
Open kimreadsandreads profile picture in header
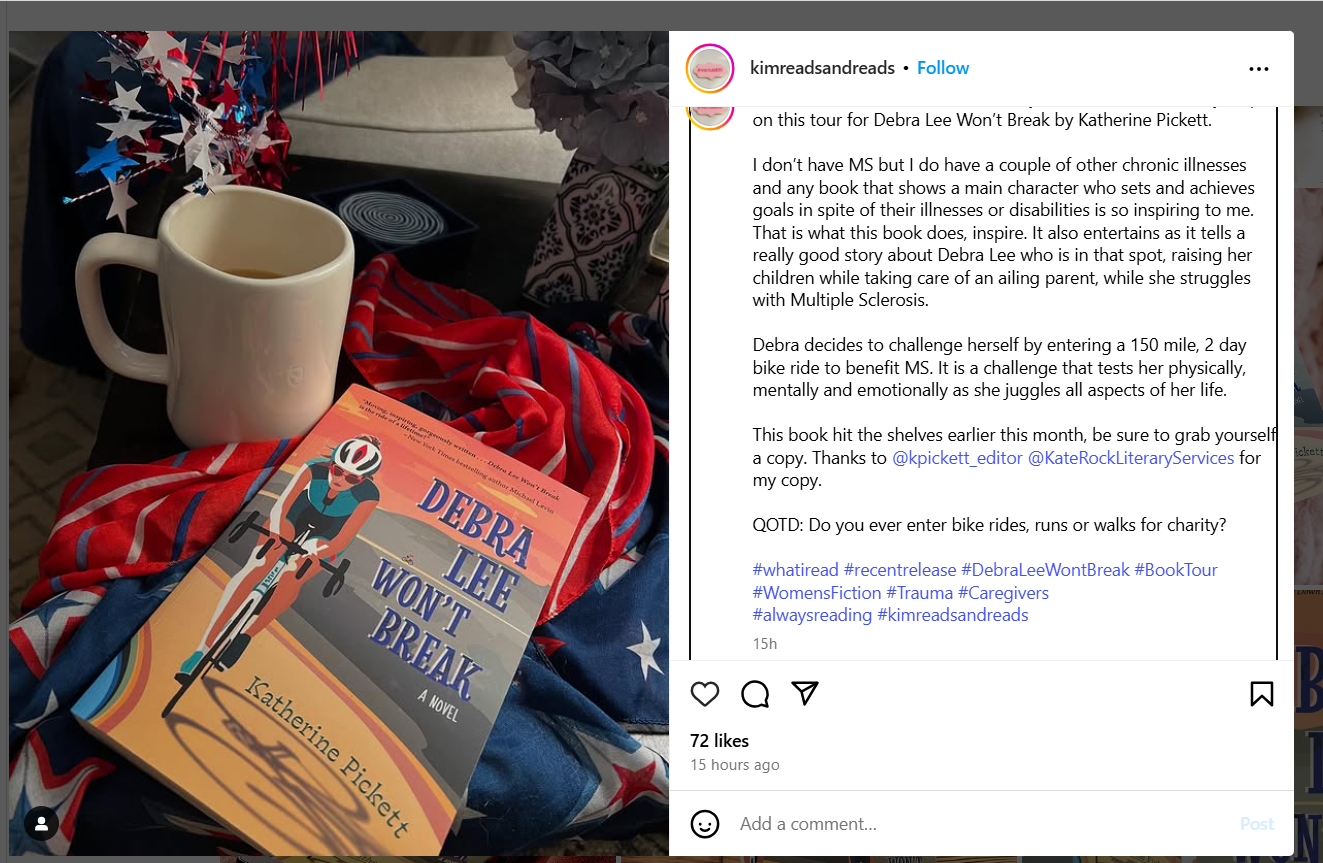(710, 68)
